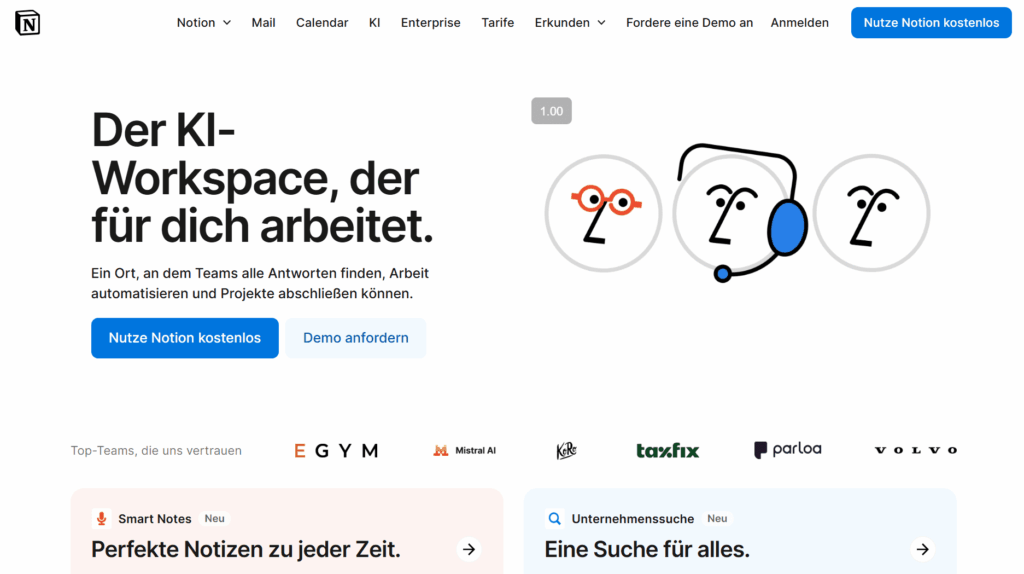This screenshot has height=574, width=1024.
Task: Click the KoRo logo
Action: pyautogui.click(x=566, y=451)
